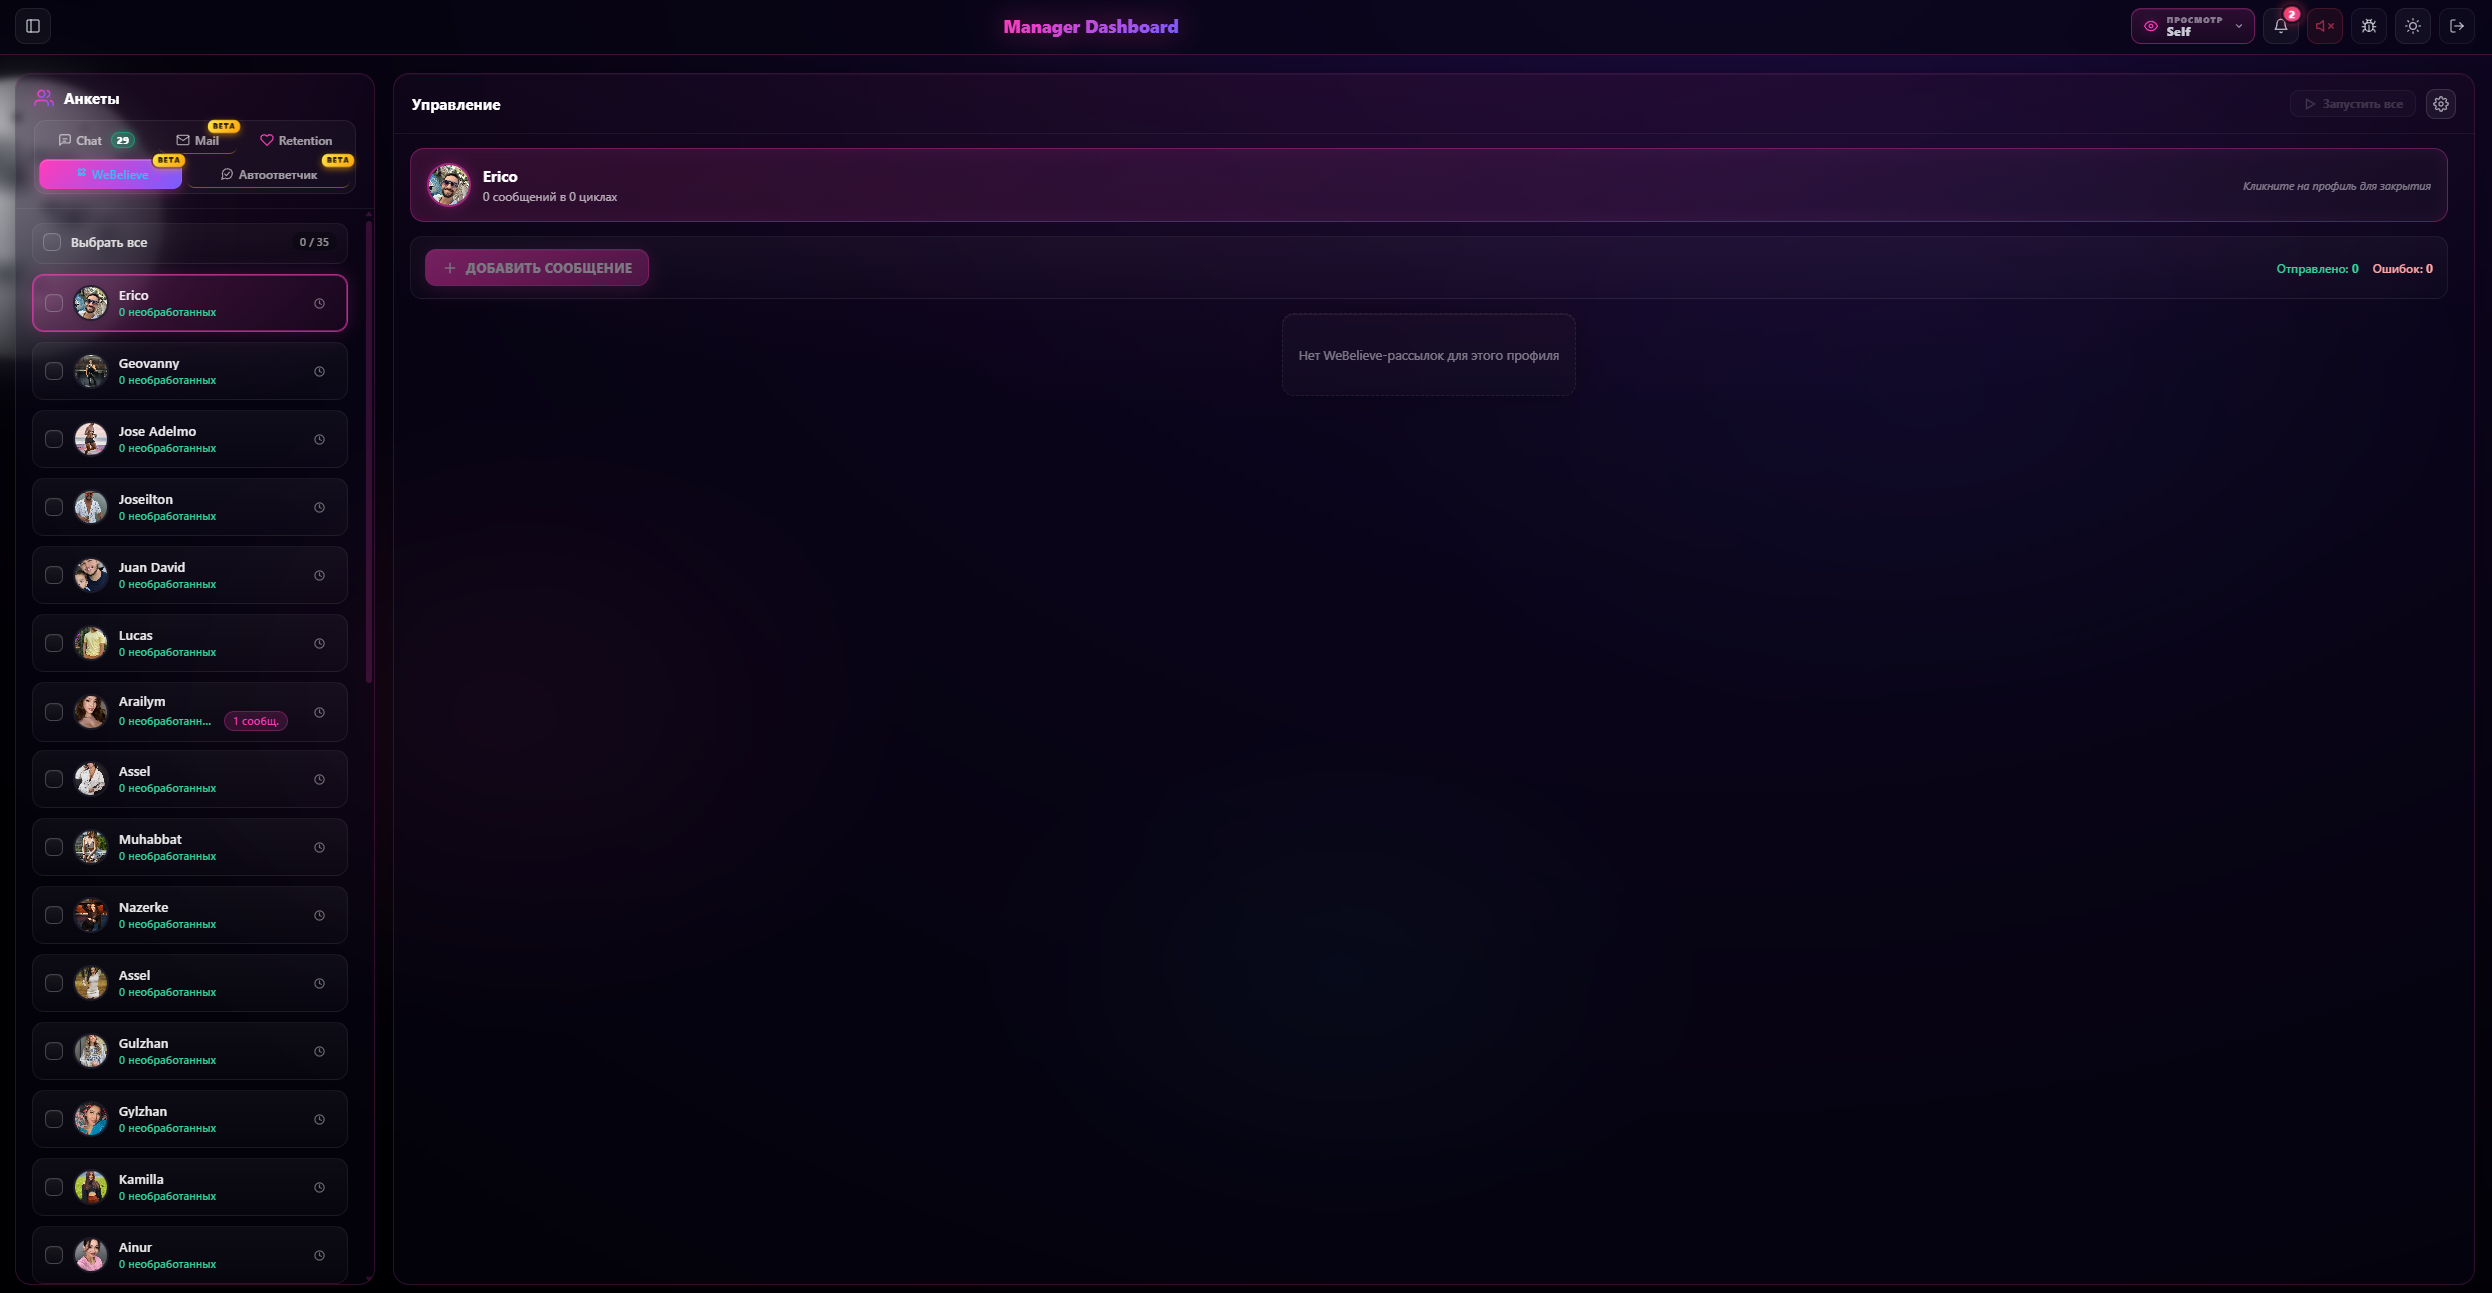Toggle the muted sound icon
2492x1293 pixels.
(x=2325, y=26)
